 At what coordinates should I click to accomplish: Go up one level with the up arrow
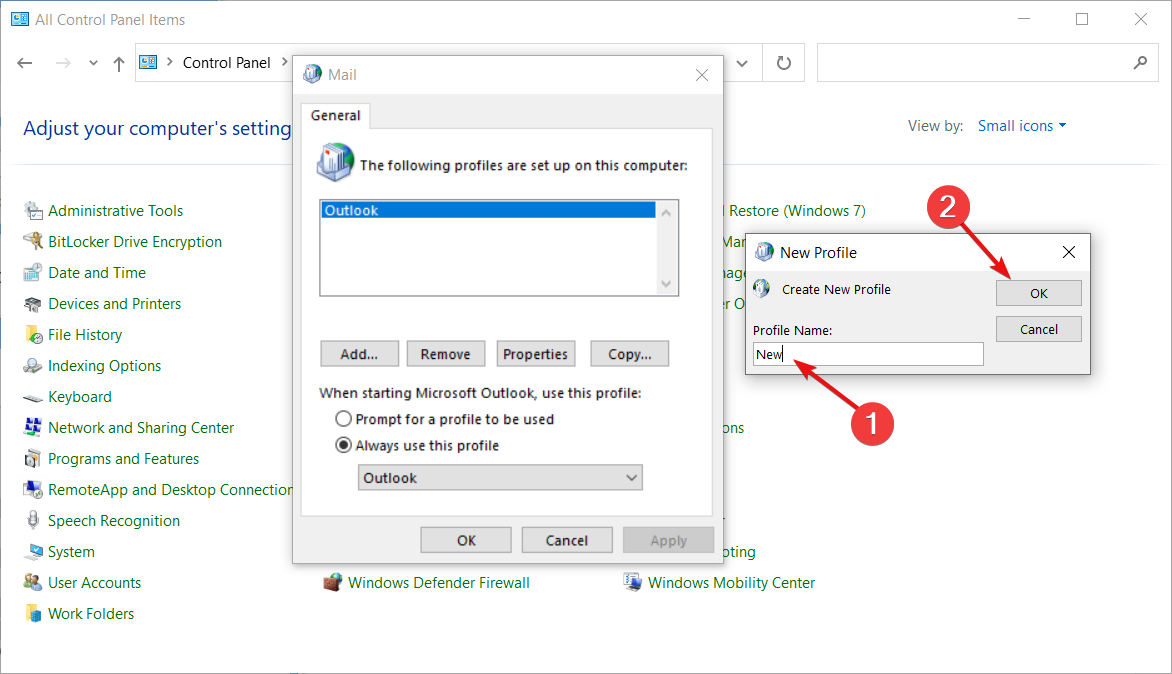tap(119, 64)
